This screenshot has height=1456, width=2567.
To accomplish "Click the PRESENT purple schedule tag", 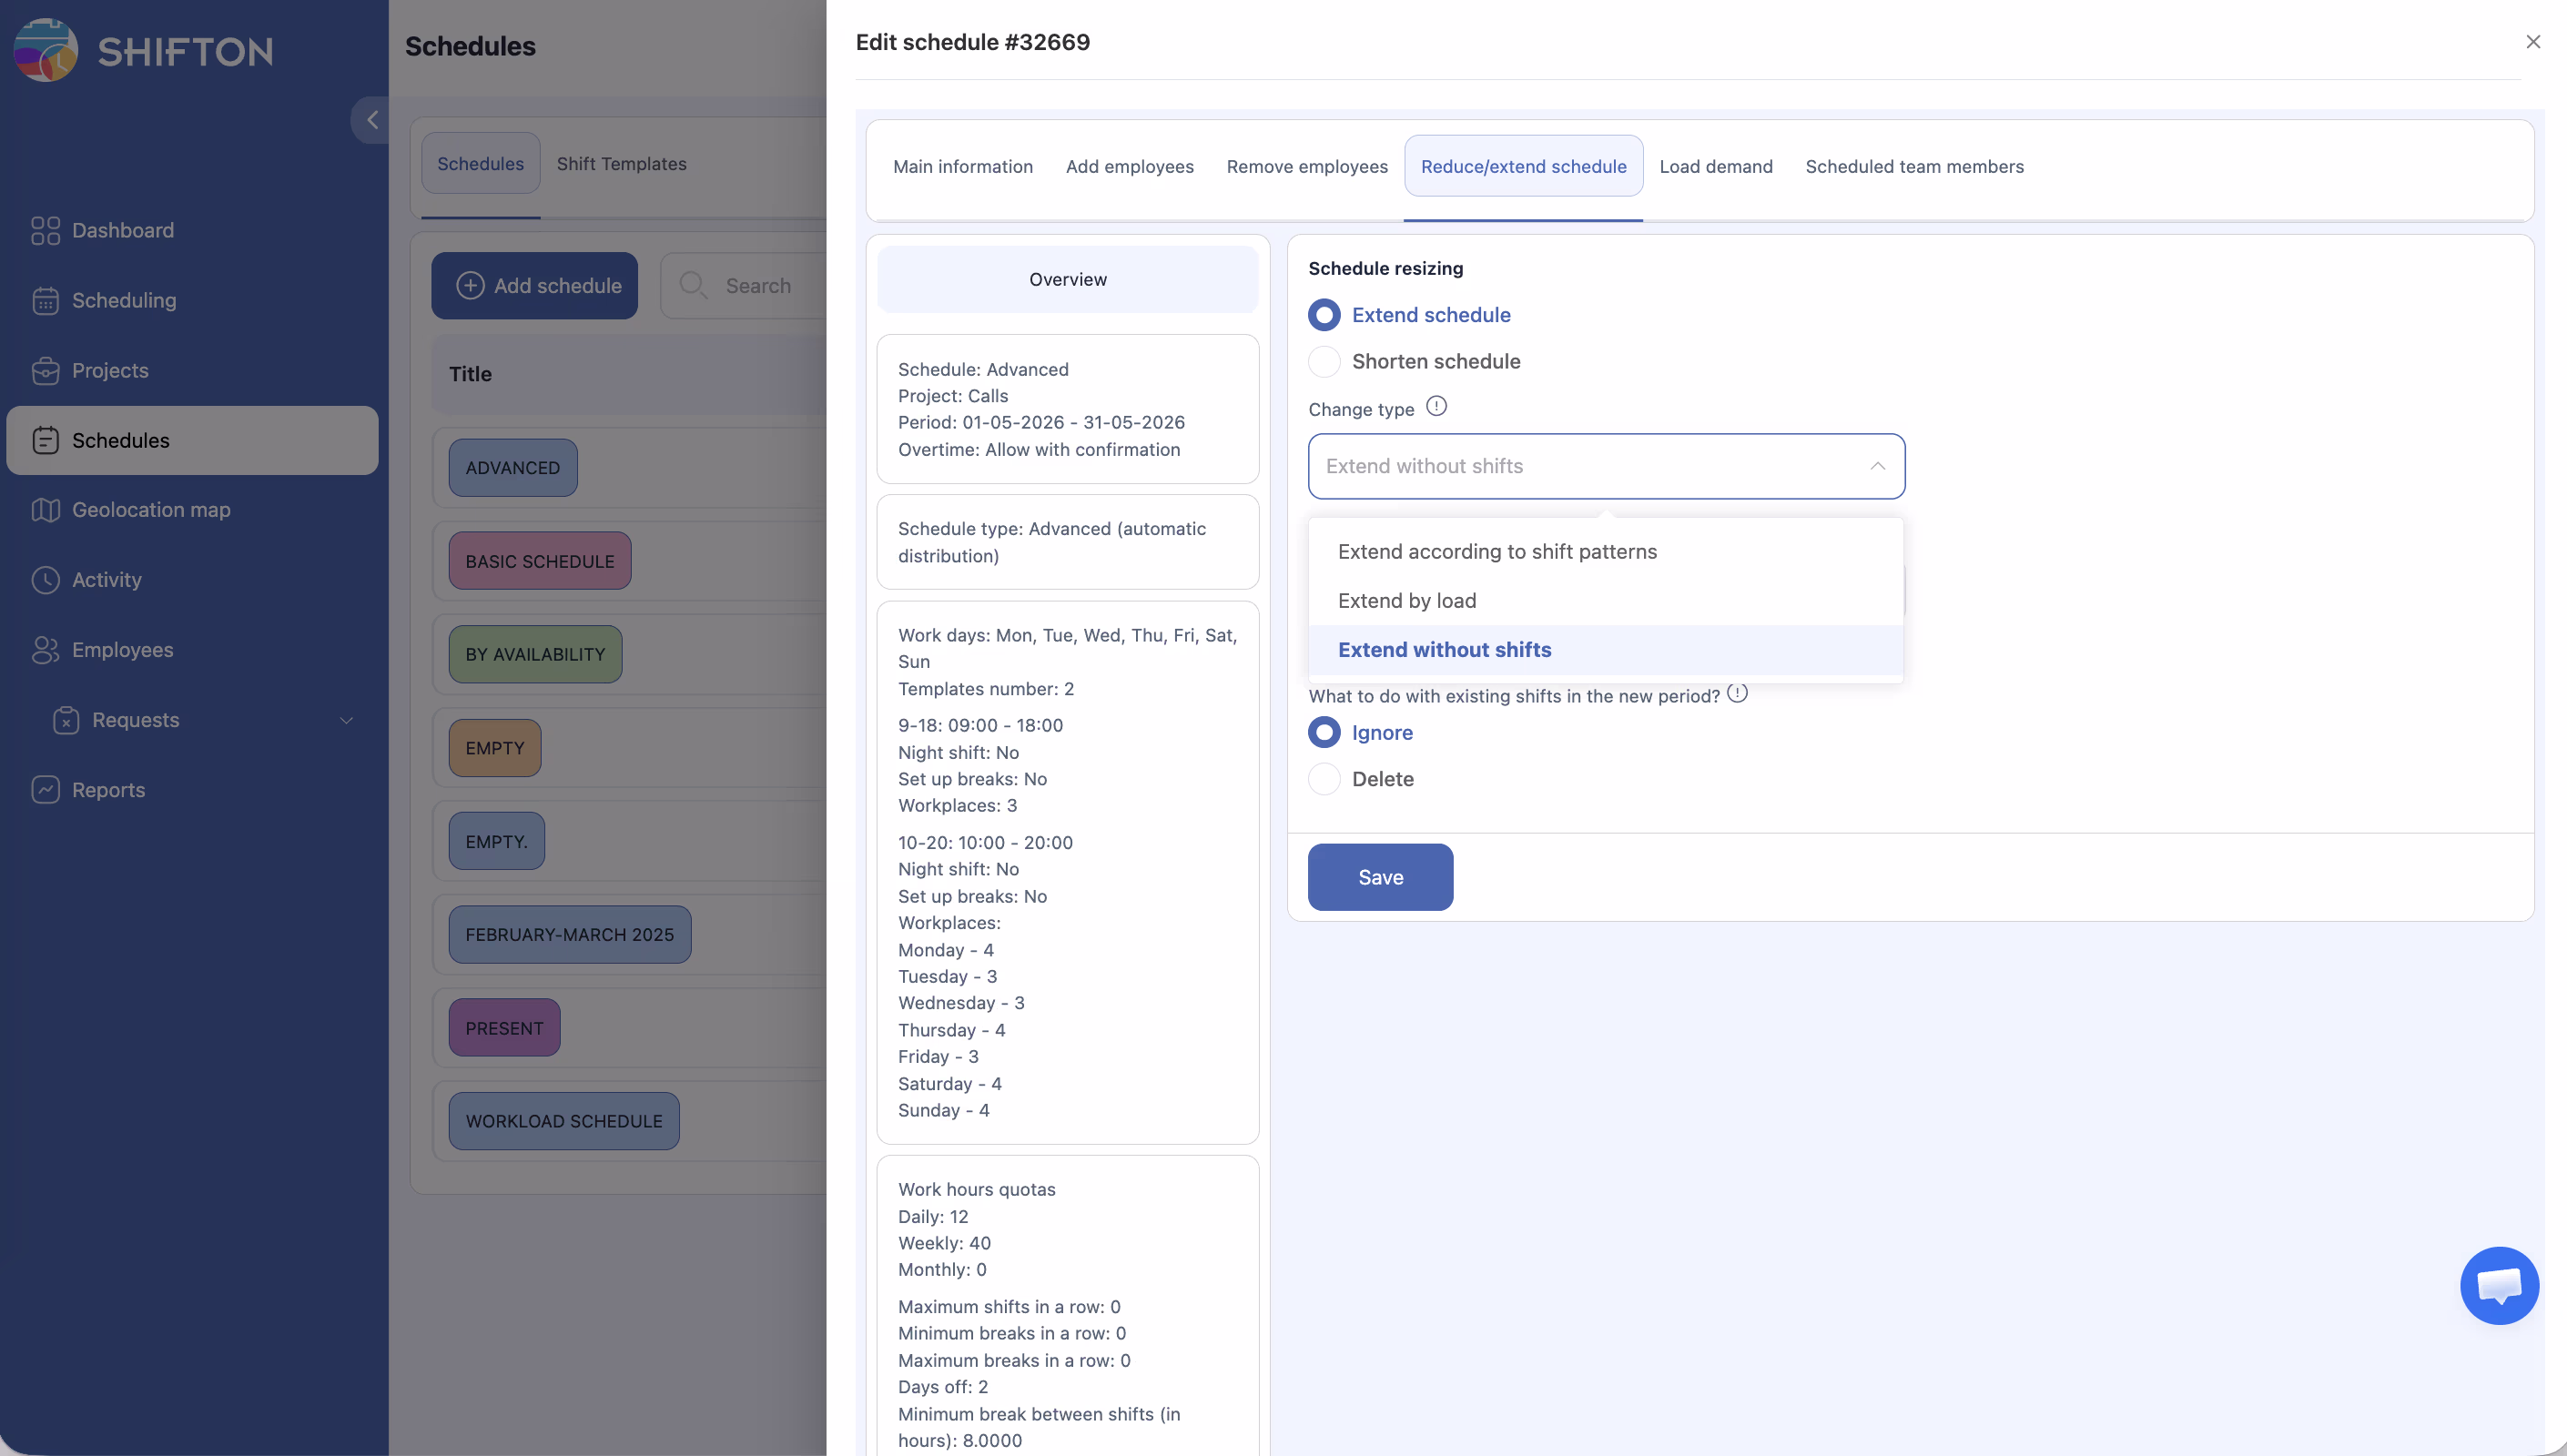I will click(x=504, y=1028).
